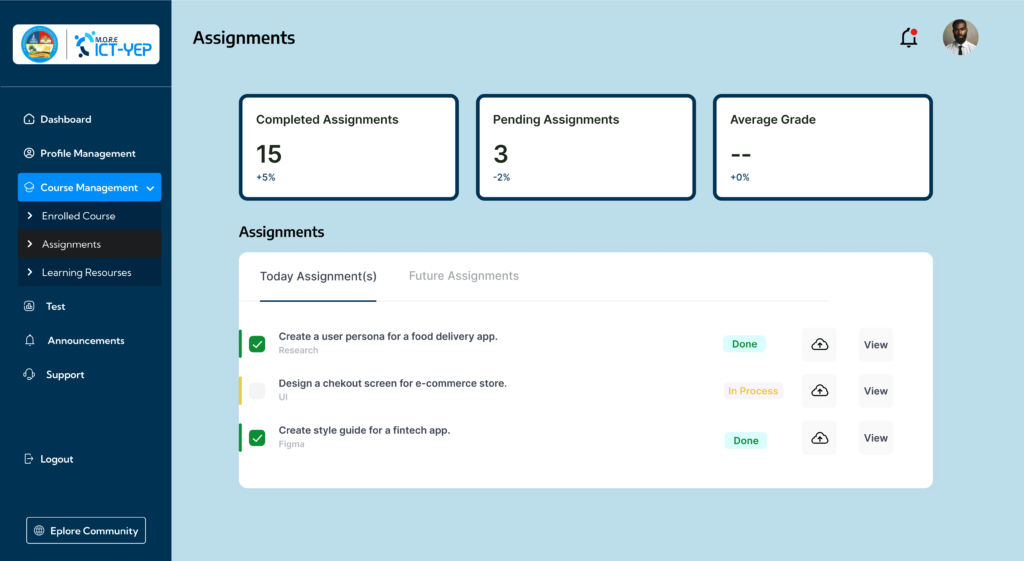This screenshot has width=1024, height=561.
Task: Select the Today Assignment(s) tab
Action: (318, 277)
